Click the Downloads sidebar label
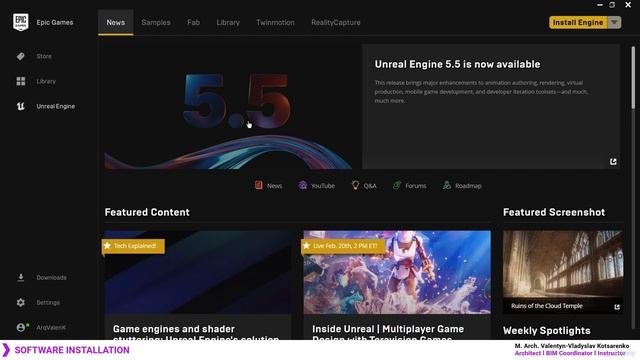 click(x=51, y=278)
